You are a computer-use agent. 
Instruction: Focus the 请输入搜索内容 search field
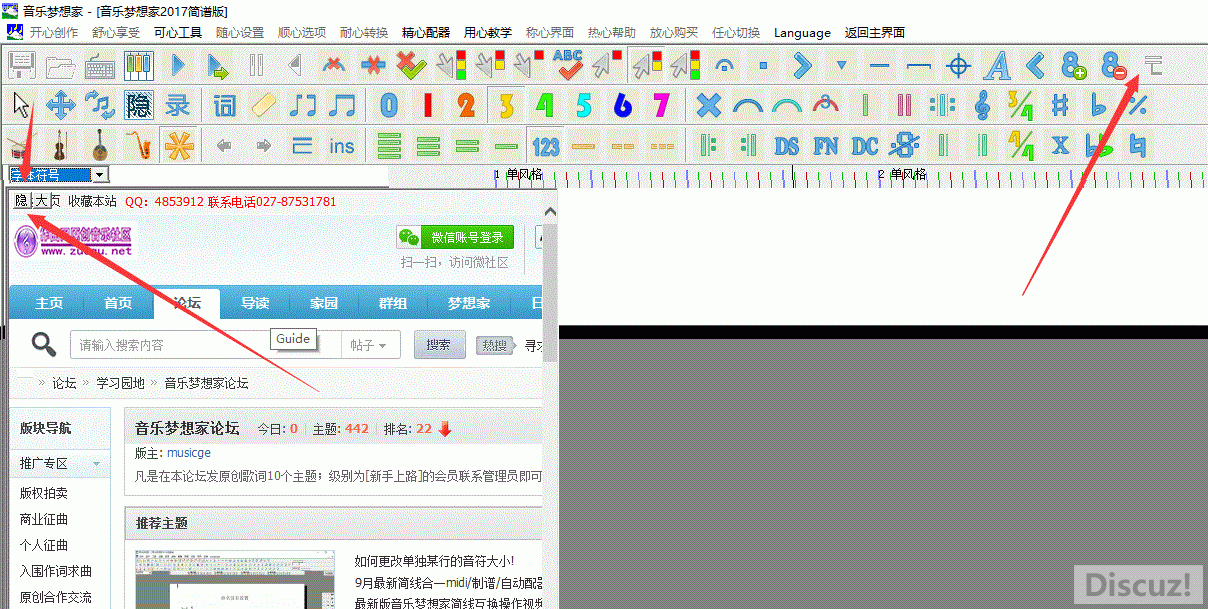point(205,345)
